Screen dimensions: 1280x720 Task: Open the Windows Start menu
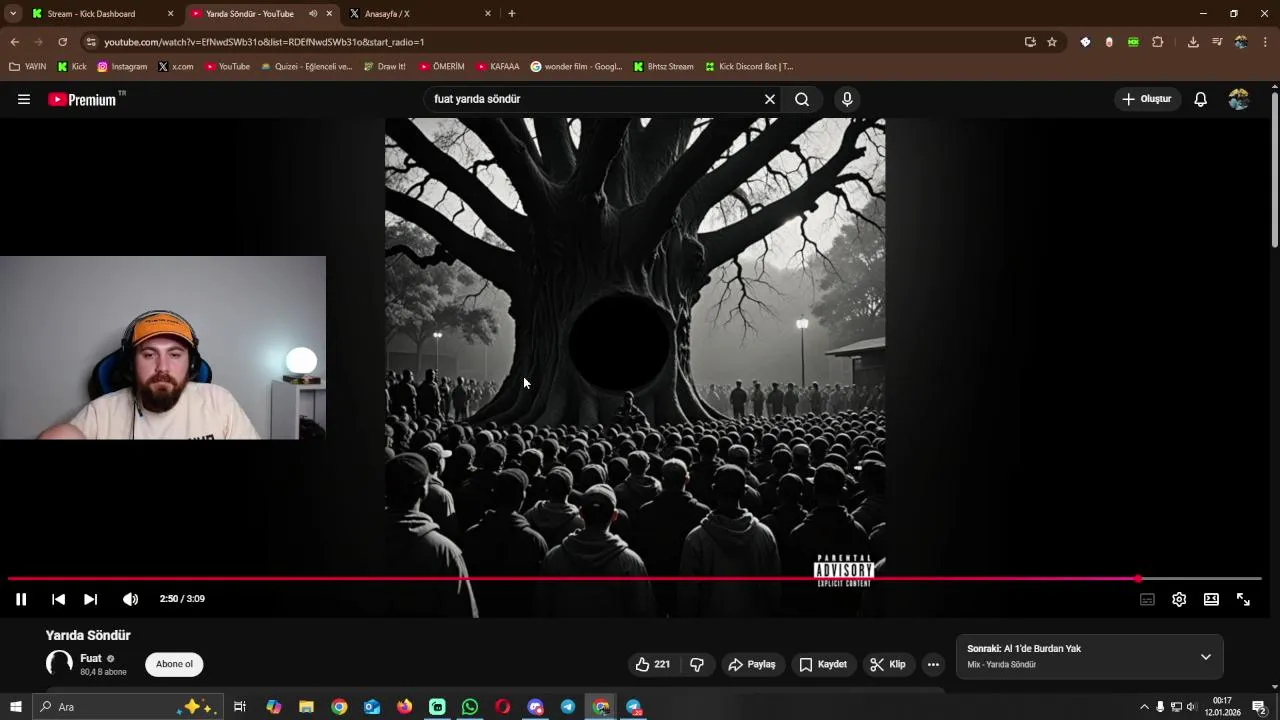pos(16,707)
